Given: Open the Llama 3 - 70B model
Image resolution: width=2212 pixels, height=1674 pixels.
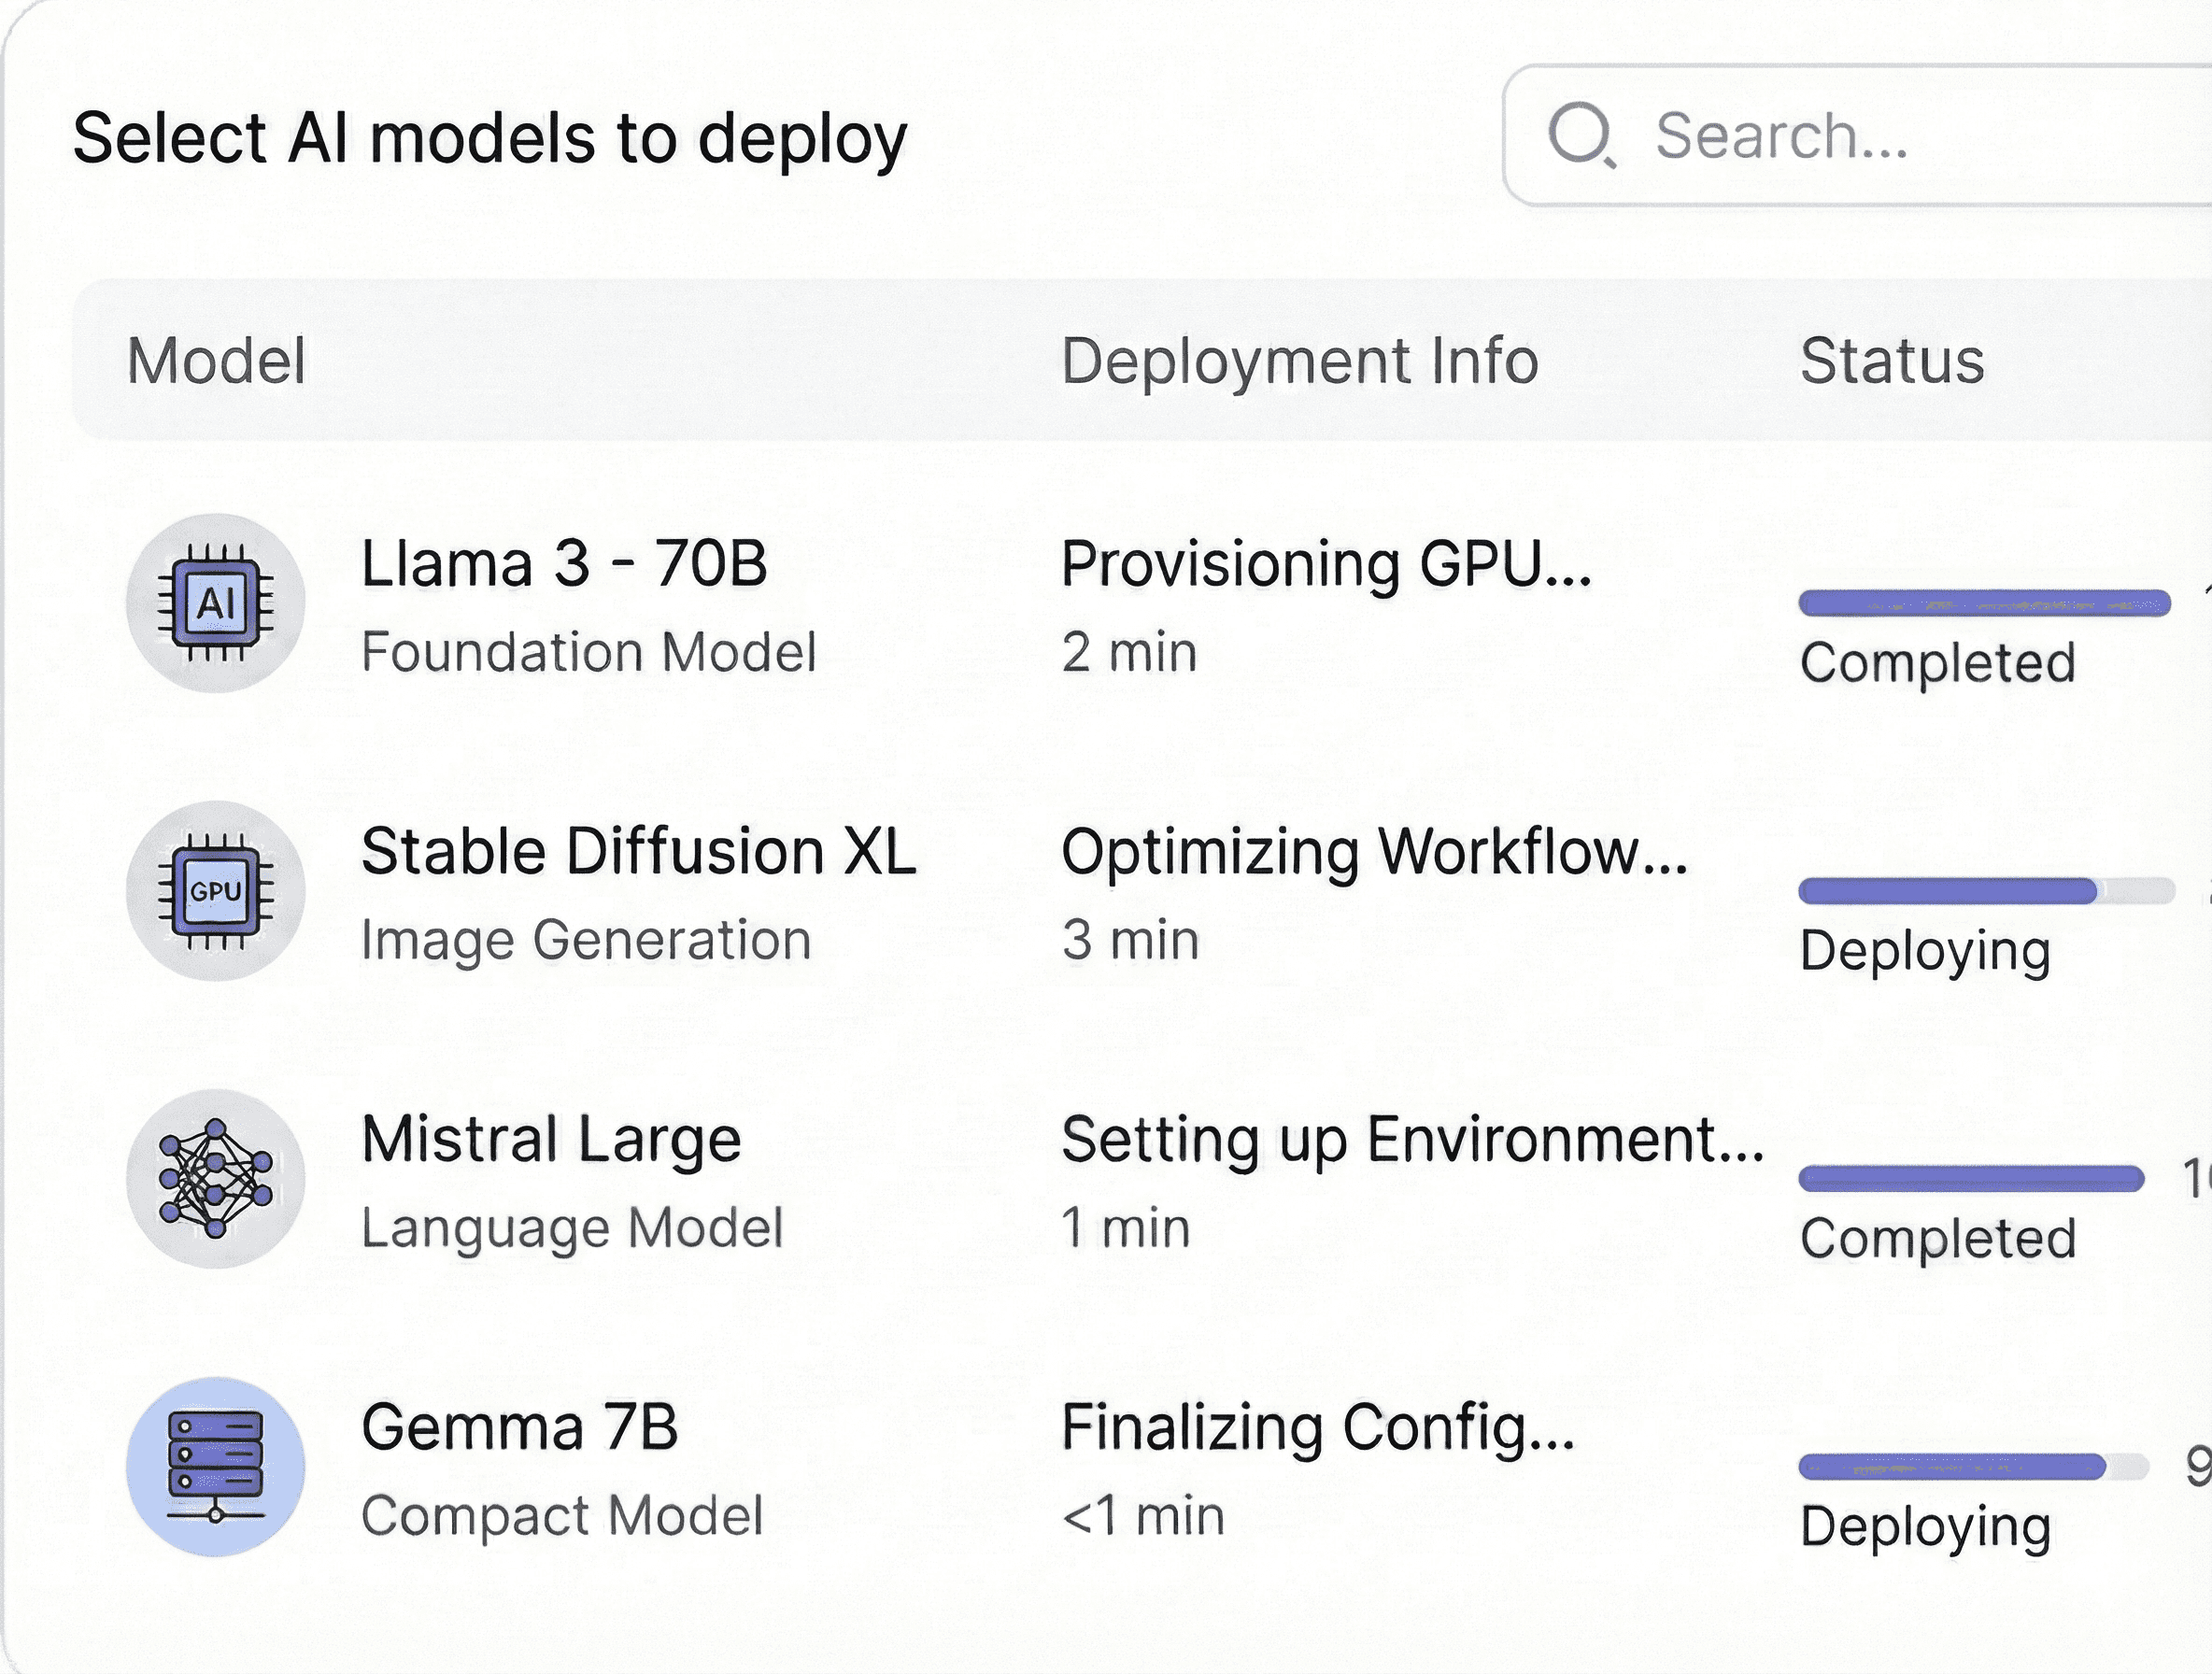Looking at the screenshot, I should click(565, 566).
